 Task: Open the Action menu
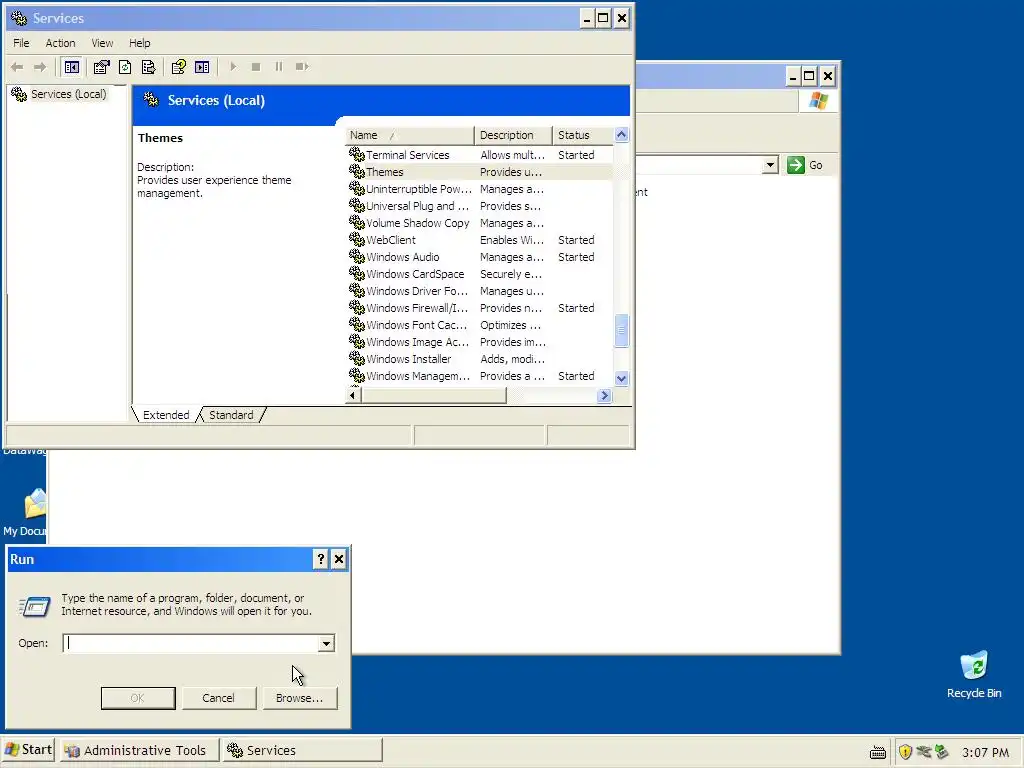click(60, 43)
